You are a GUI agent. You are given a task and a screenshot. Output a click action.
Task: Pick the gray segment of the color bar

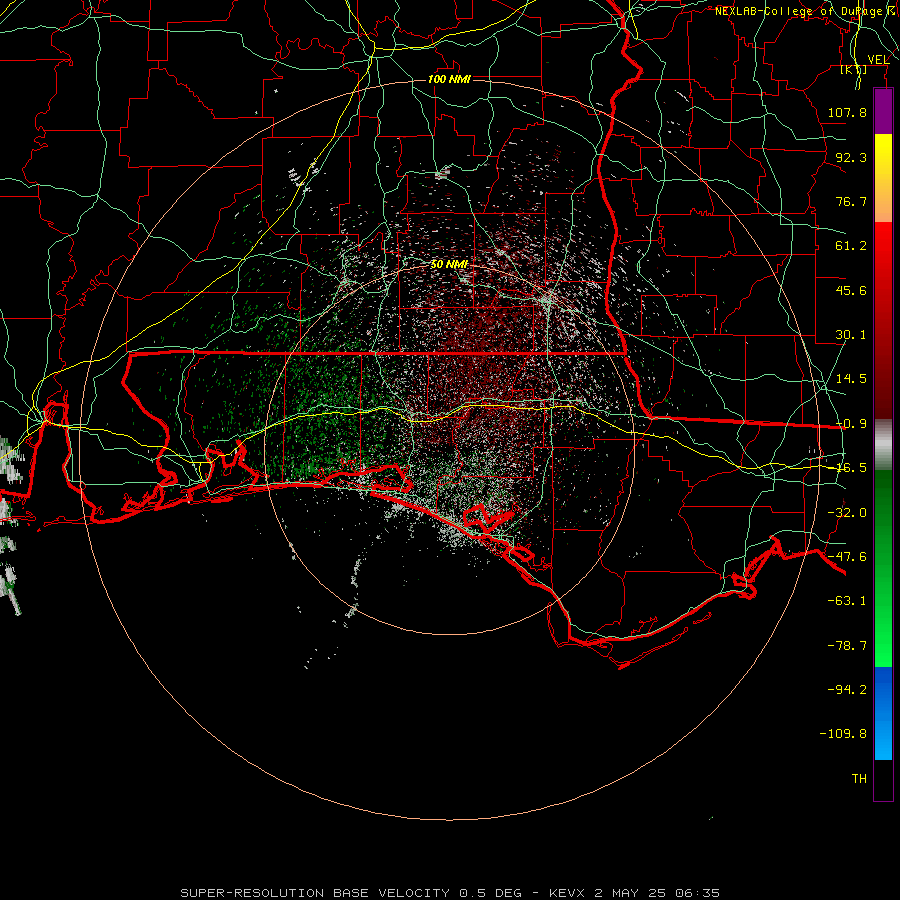883,444
